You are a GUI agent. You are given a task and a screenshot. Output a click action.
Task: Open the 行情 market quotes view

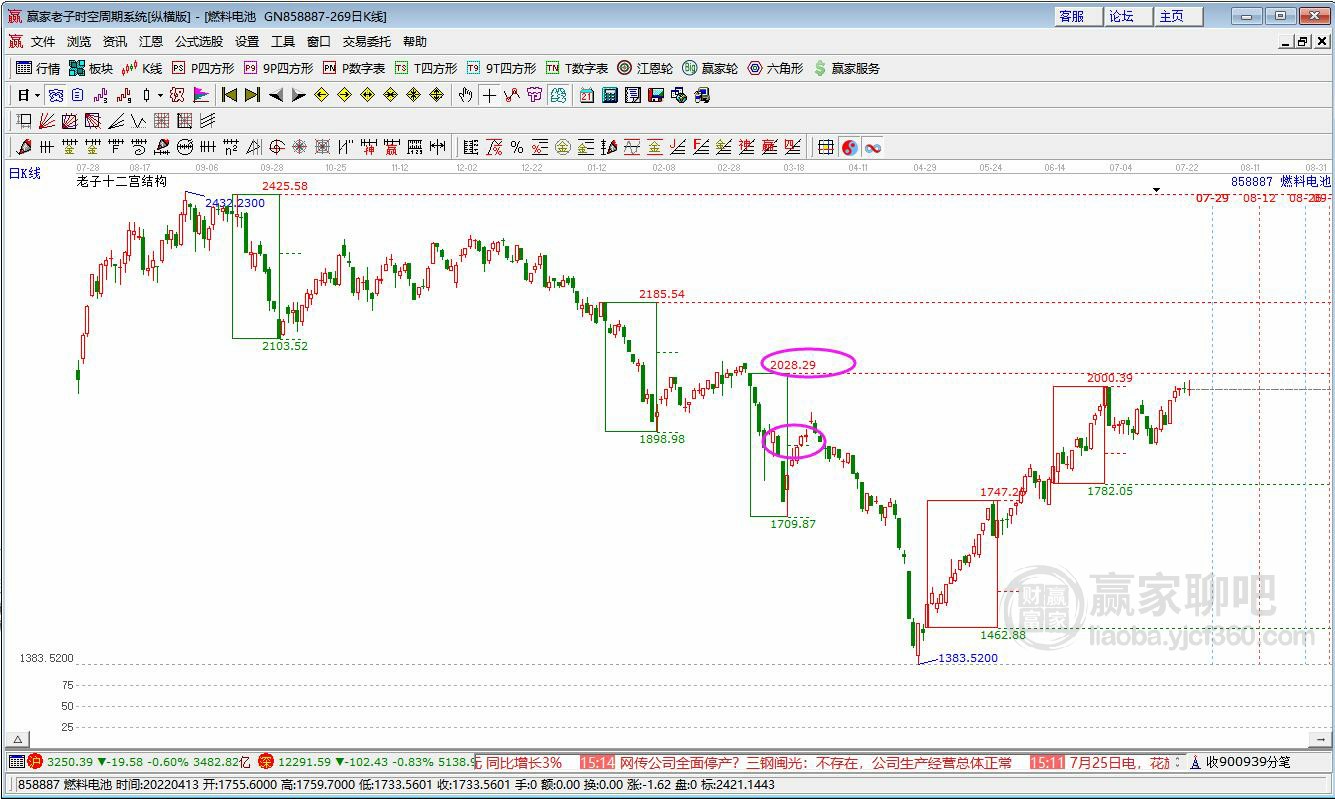(x=38, y=68)
